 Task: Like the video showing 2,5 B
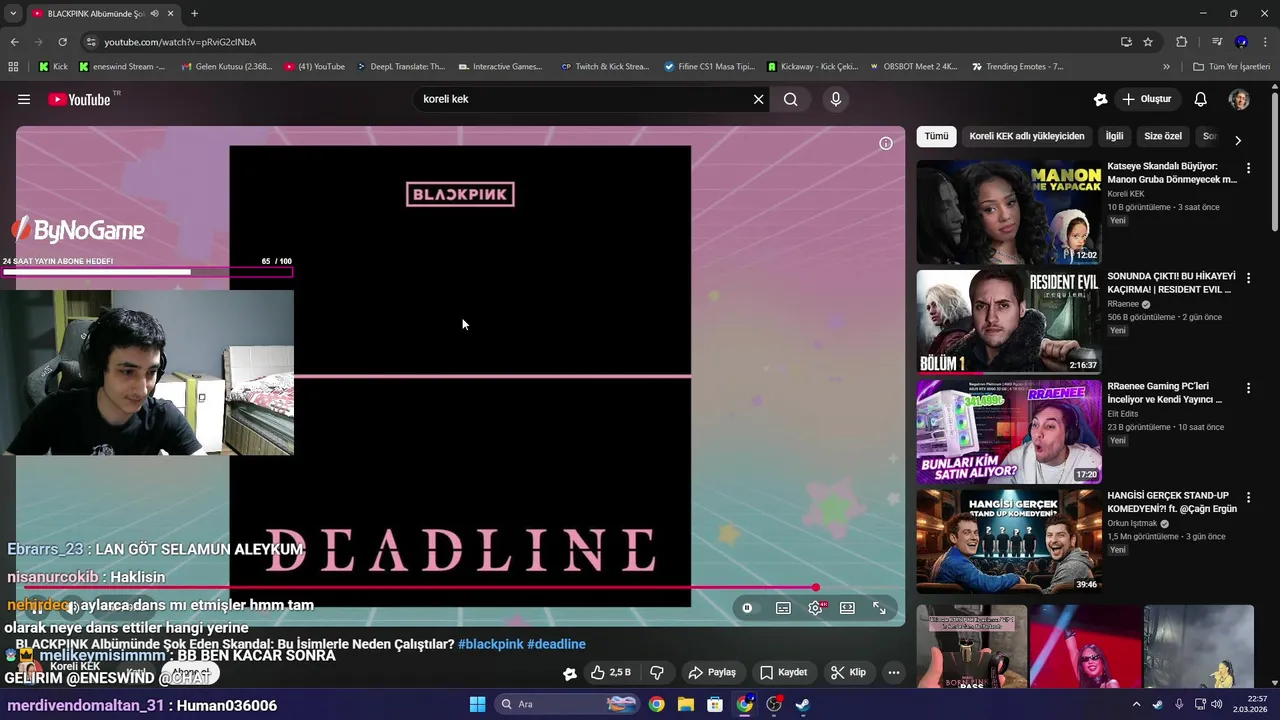pos(611,672)
